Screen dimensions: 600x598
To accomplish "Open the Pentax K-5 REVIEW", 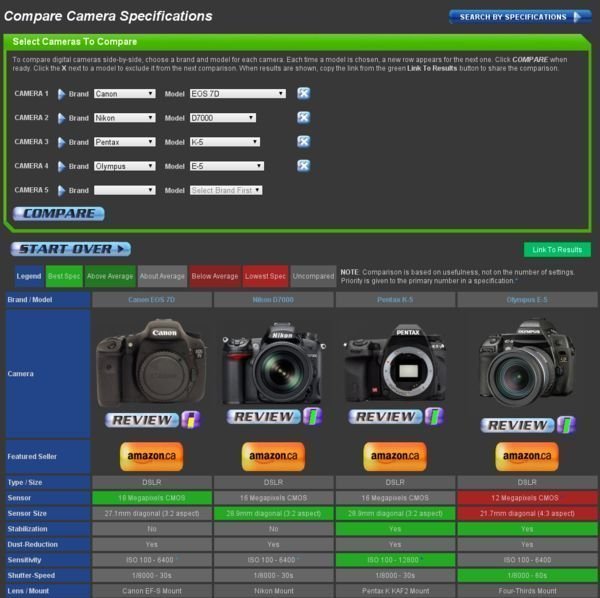I will tap(385, 416).
